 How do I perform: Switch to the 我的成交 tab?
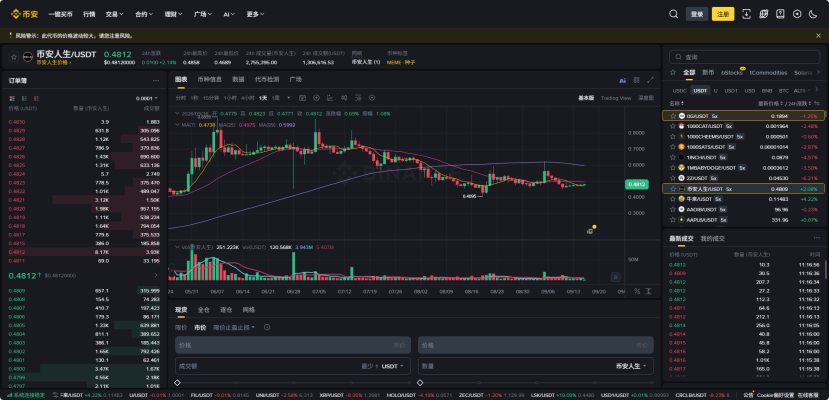pos(713,239)
